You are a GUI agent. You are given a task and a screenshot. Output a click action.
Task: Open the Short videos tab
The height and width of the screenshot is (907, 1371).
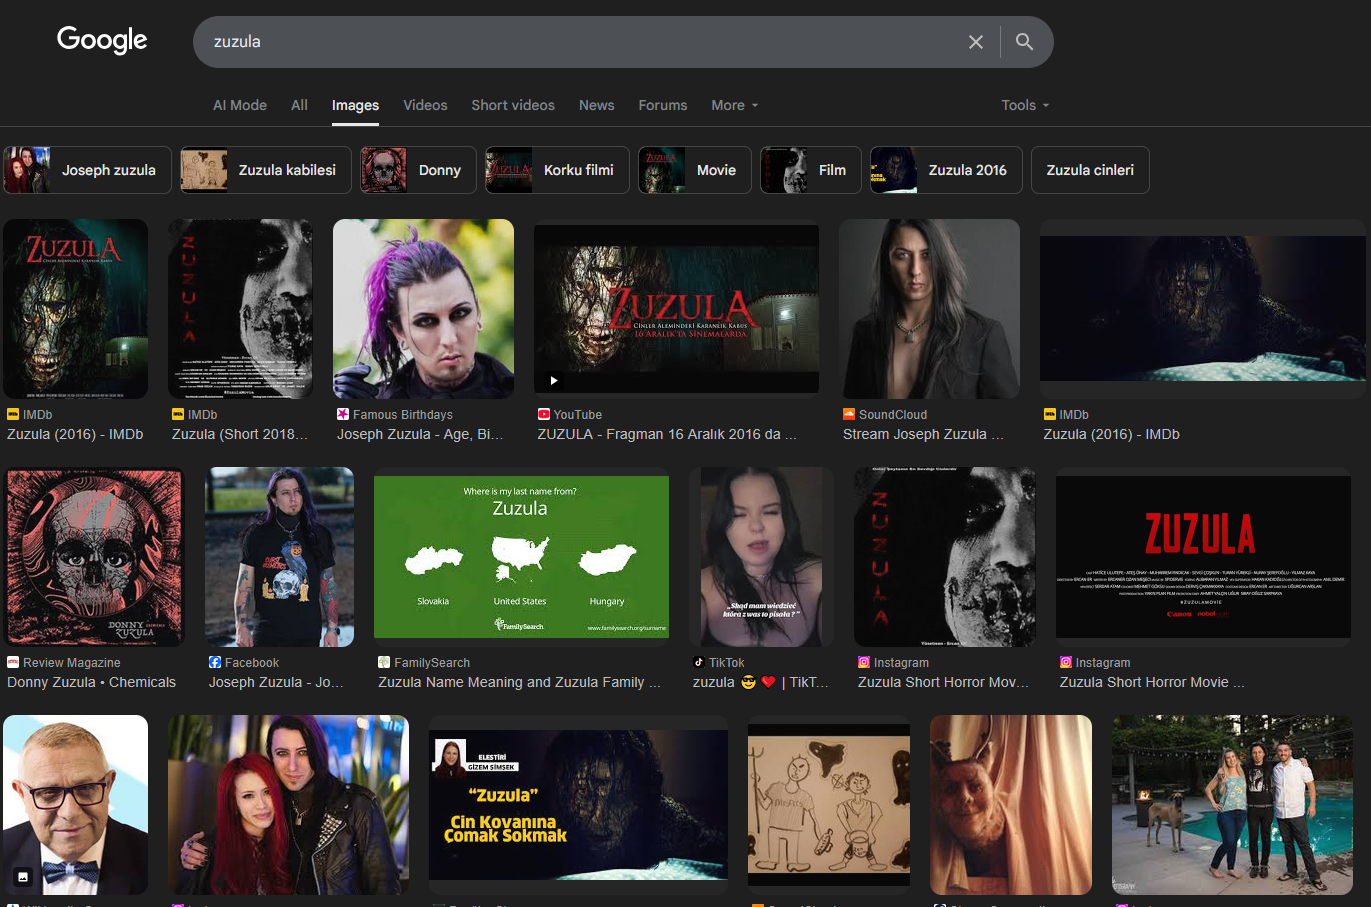click(x=513, y=105)
